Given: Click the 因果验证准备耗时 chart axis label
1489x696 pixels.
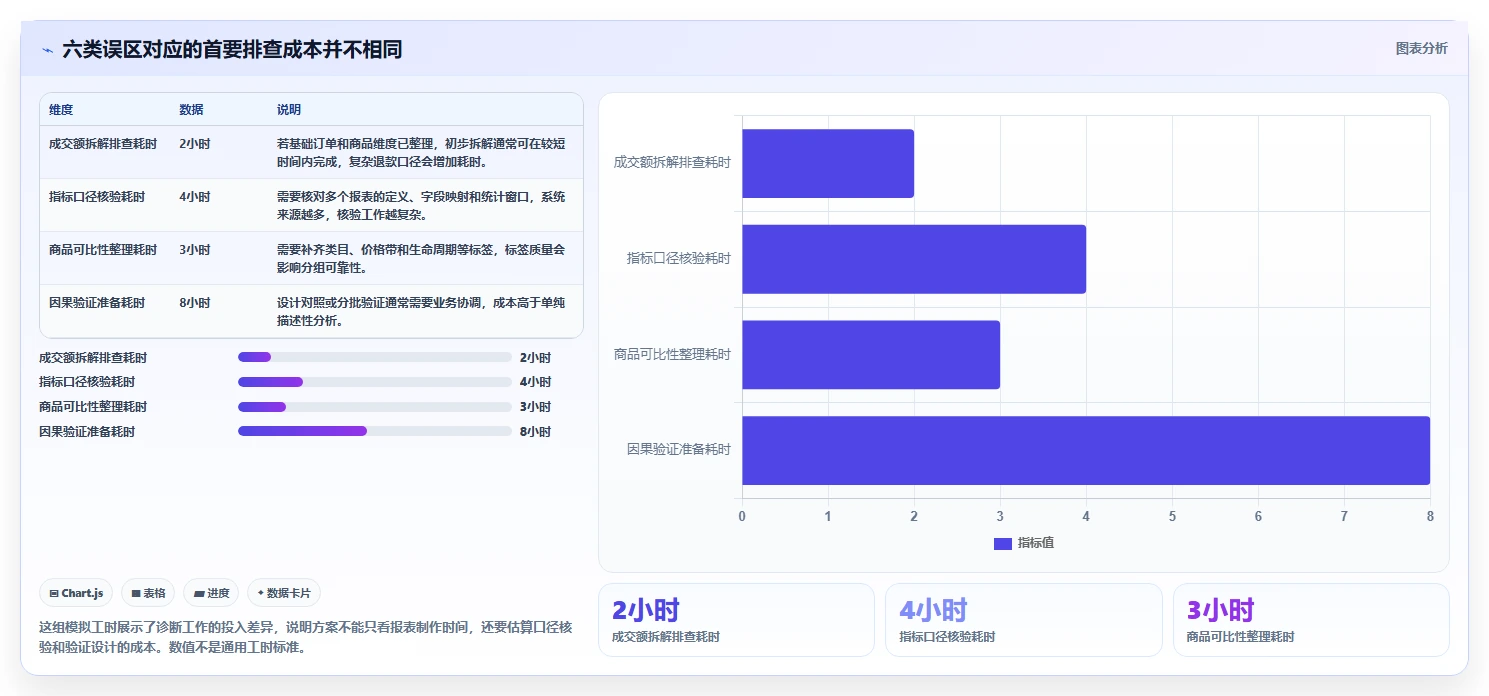Looking at the screenshot, I should 678,450.
